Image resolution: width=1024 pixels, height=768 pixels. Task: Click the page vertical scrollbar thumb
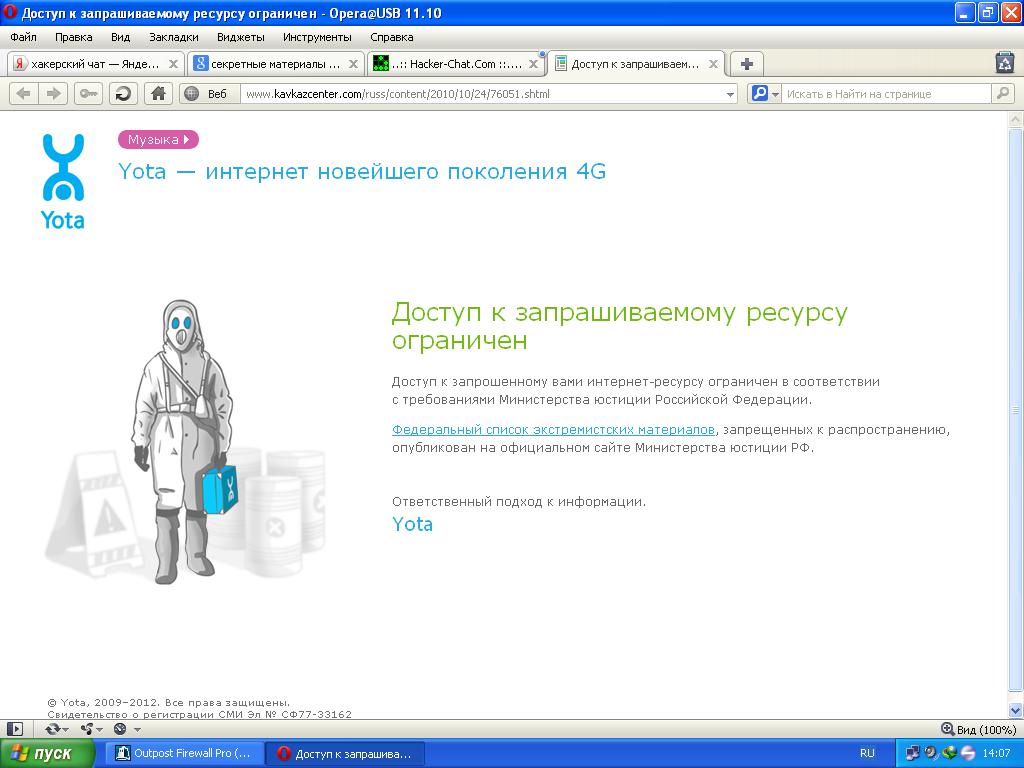pyautogui.click(x=1015, y=410)
